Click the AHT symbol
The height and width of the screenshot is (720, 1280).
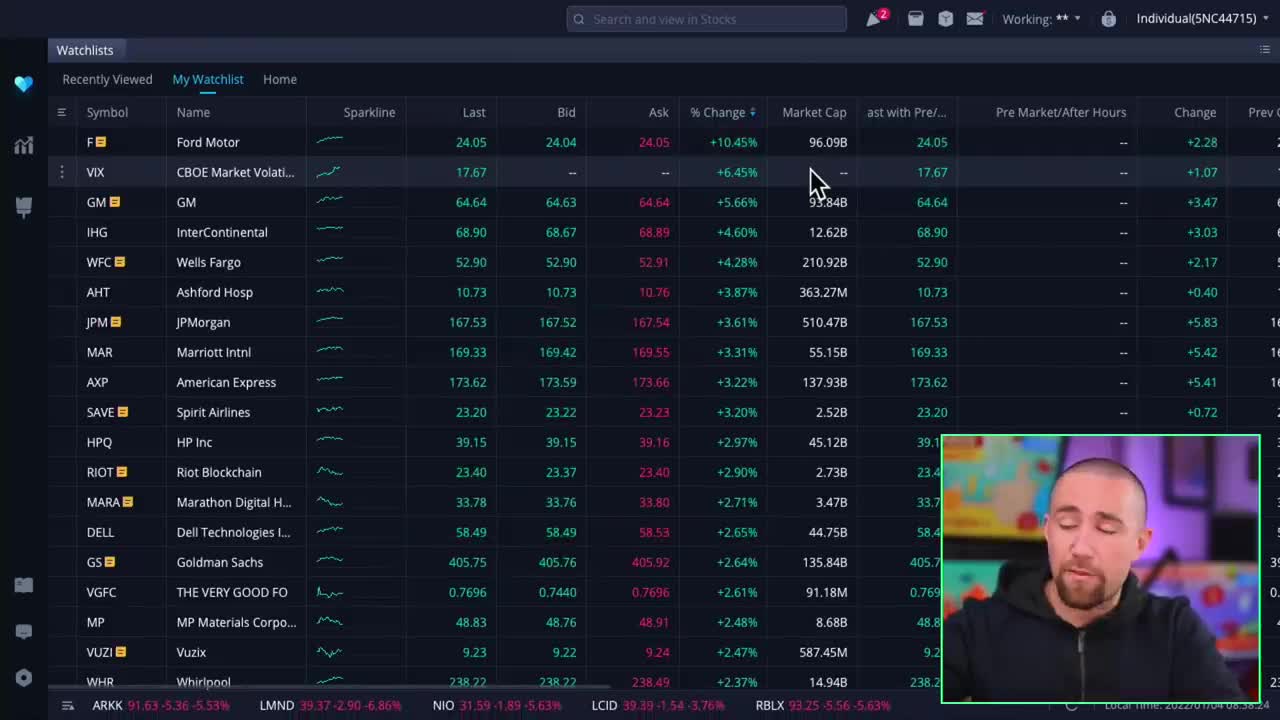[x=98, y=292]
